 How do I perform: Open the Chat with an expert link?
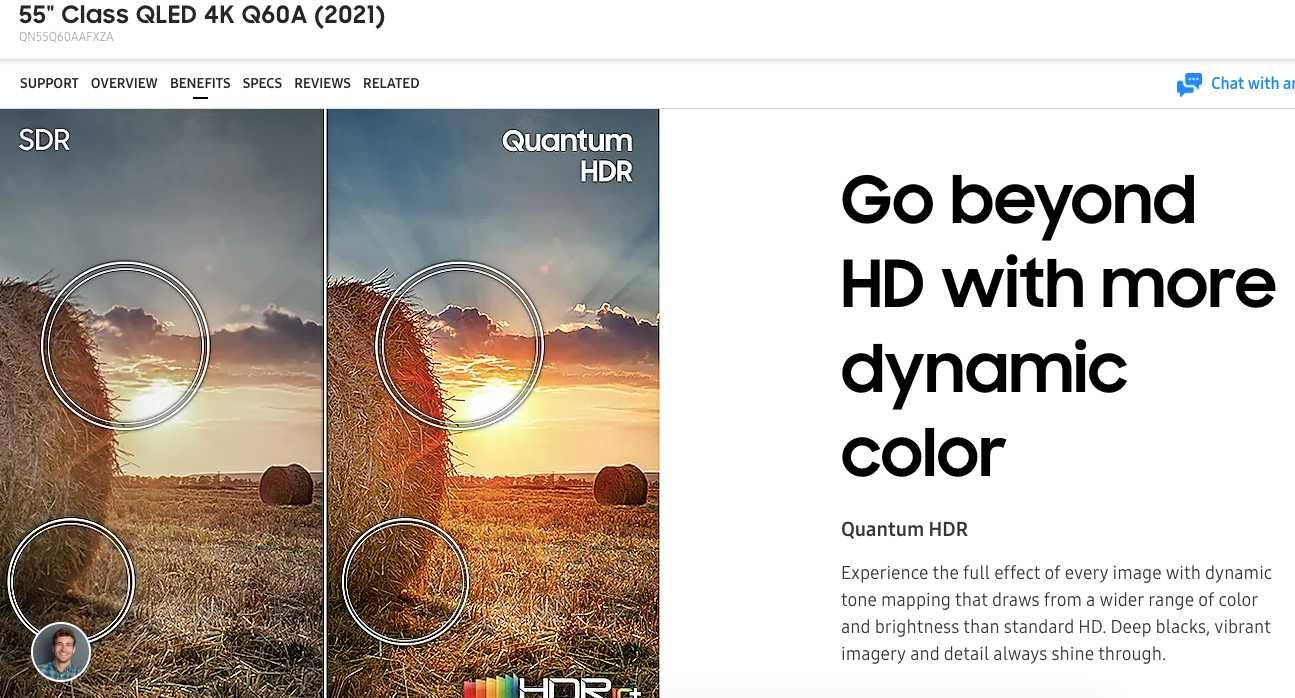click(1252, 84)
